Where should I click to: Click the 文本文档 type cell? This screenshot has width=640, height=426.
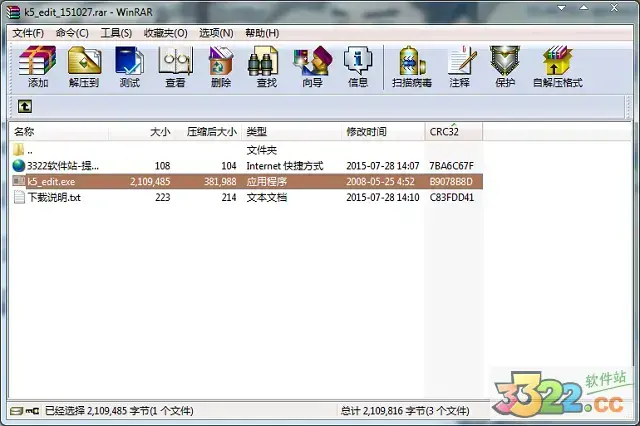pyautogui.click(x=267, y=197)
